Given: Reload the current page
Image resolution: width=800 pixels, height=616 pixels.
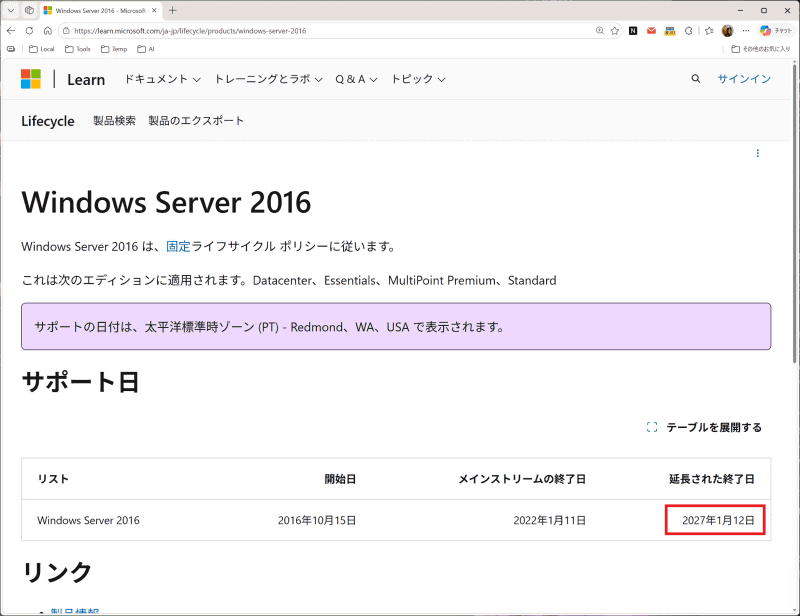Looking at the screenshot, I should tap(30, 31).
